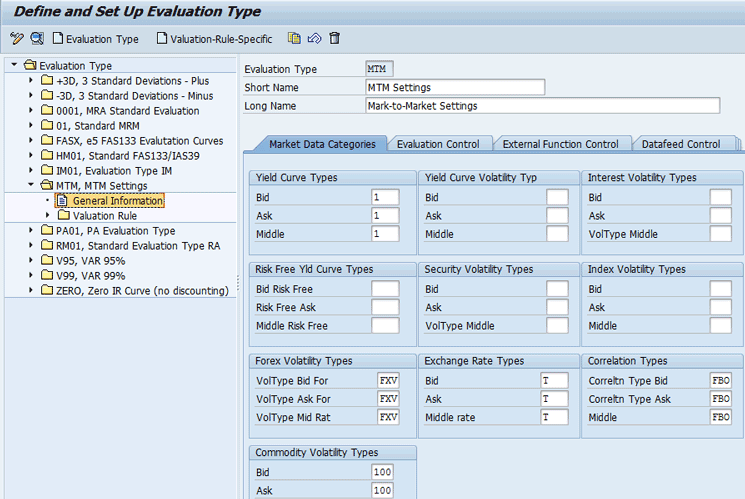Click the move/undo arrow icon
Screen dimensions: 745x499
314,39
